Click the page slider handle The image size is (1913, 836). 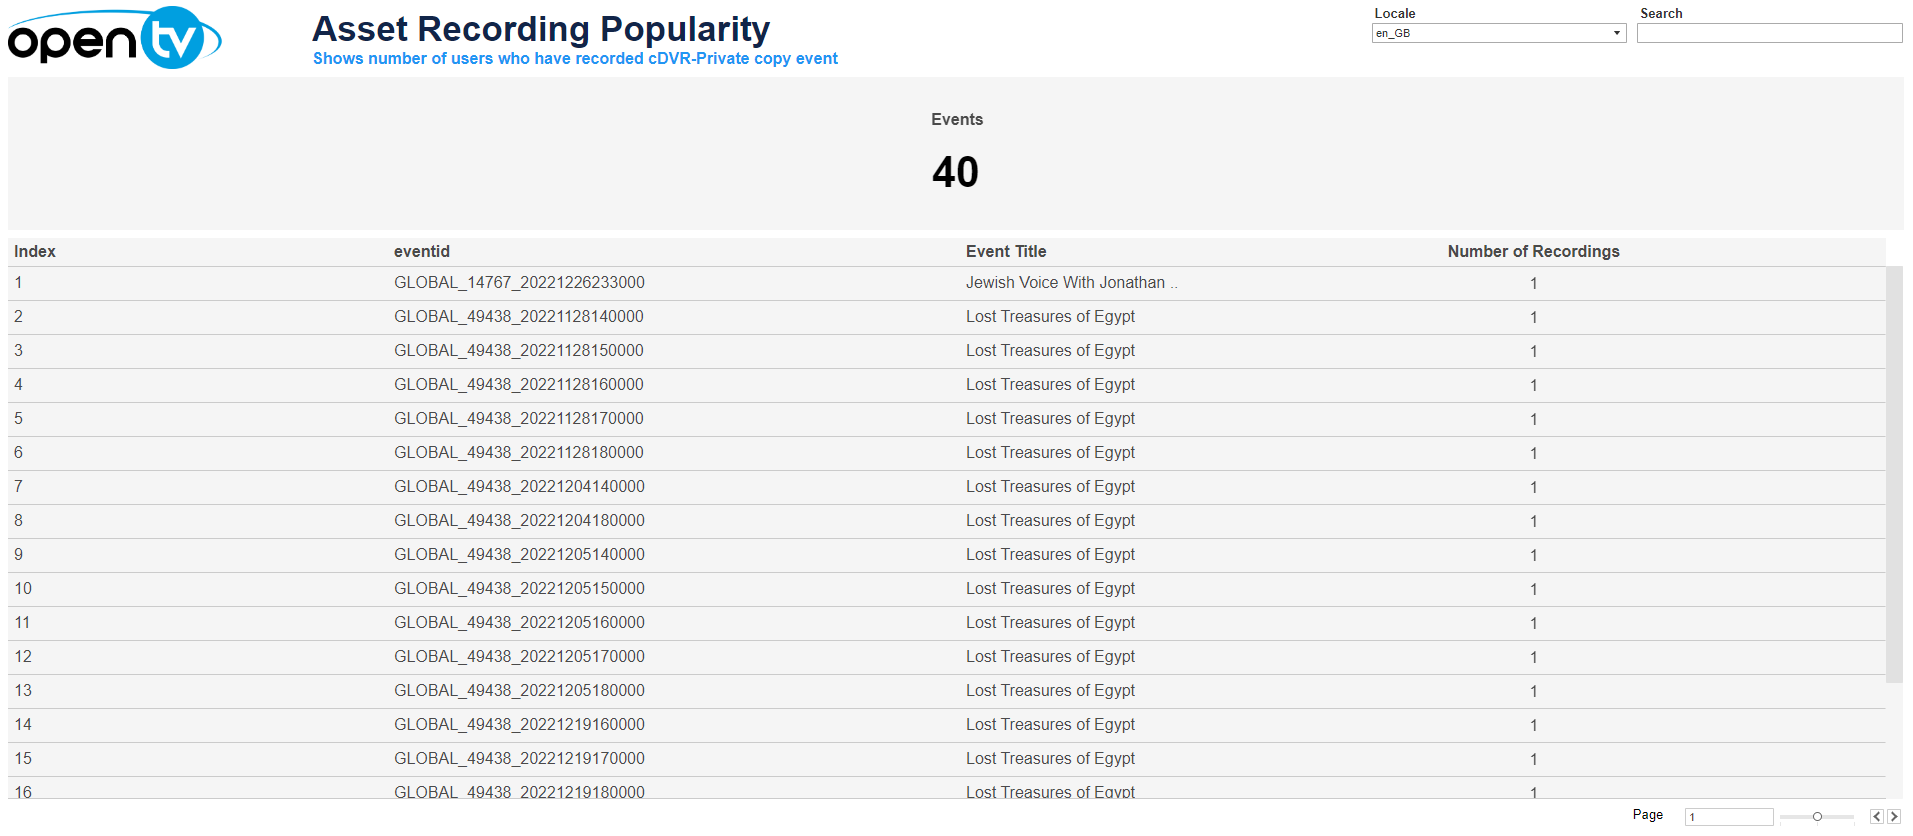(x=1817, y=817)
